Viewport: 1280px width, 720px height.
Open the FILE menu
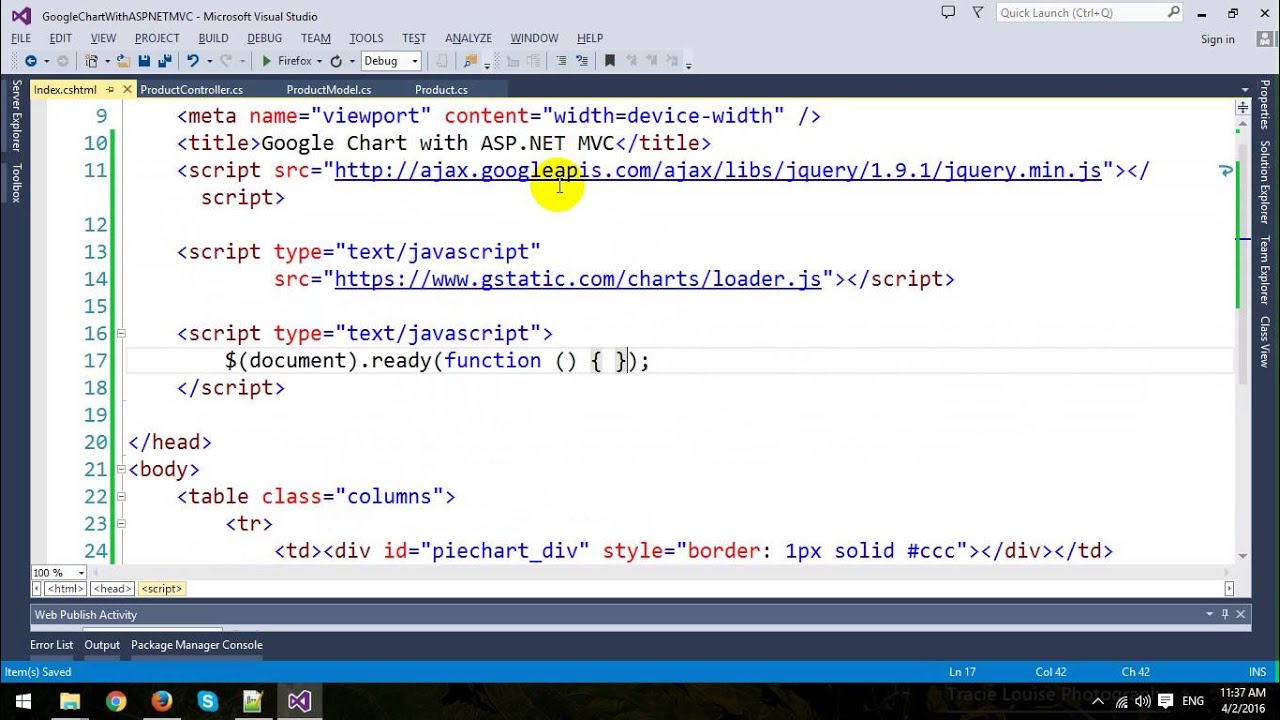(21, 38)
